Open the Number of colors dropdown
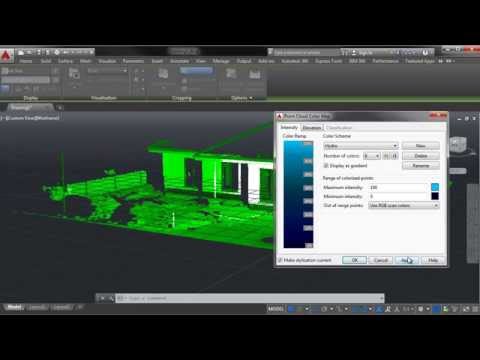This screenshot has width=480, height=360. [371, 156]
